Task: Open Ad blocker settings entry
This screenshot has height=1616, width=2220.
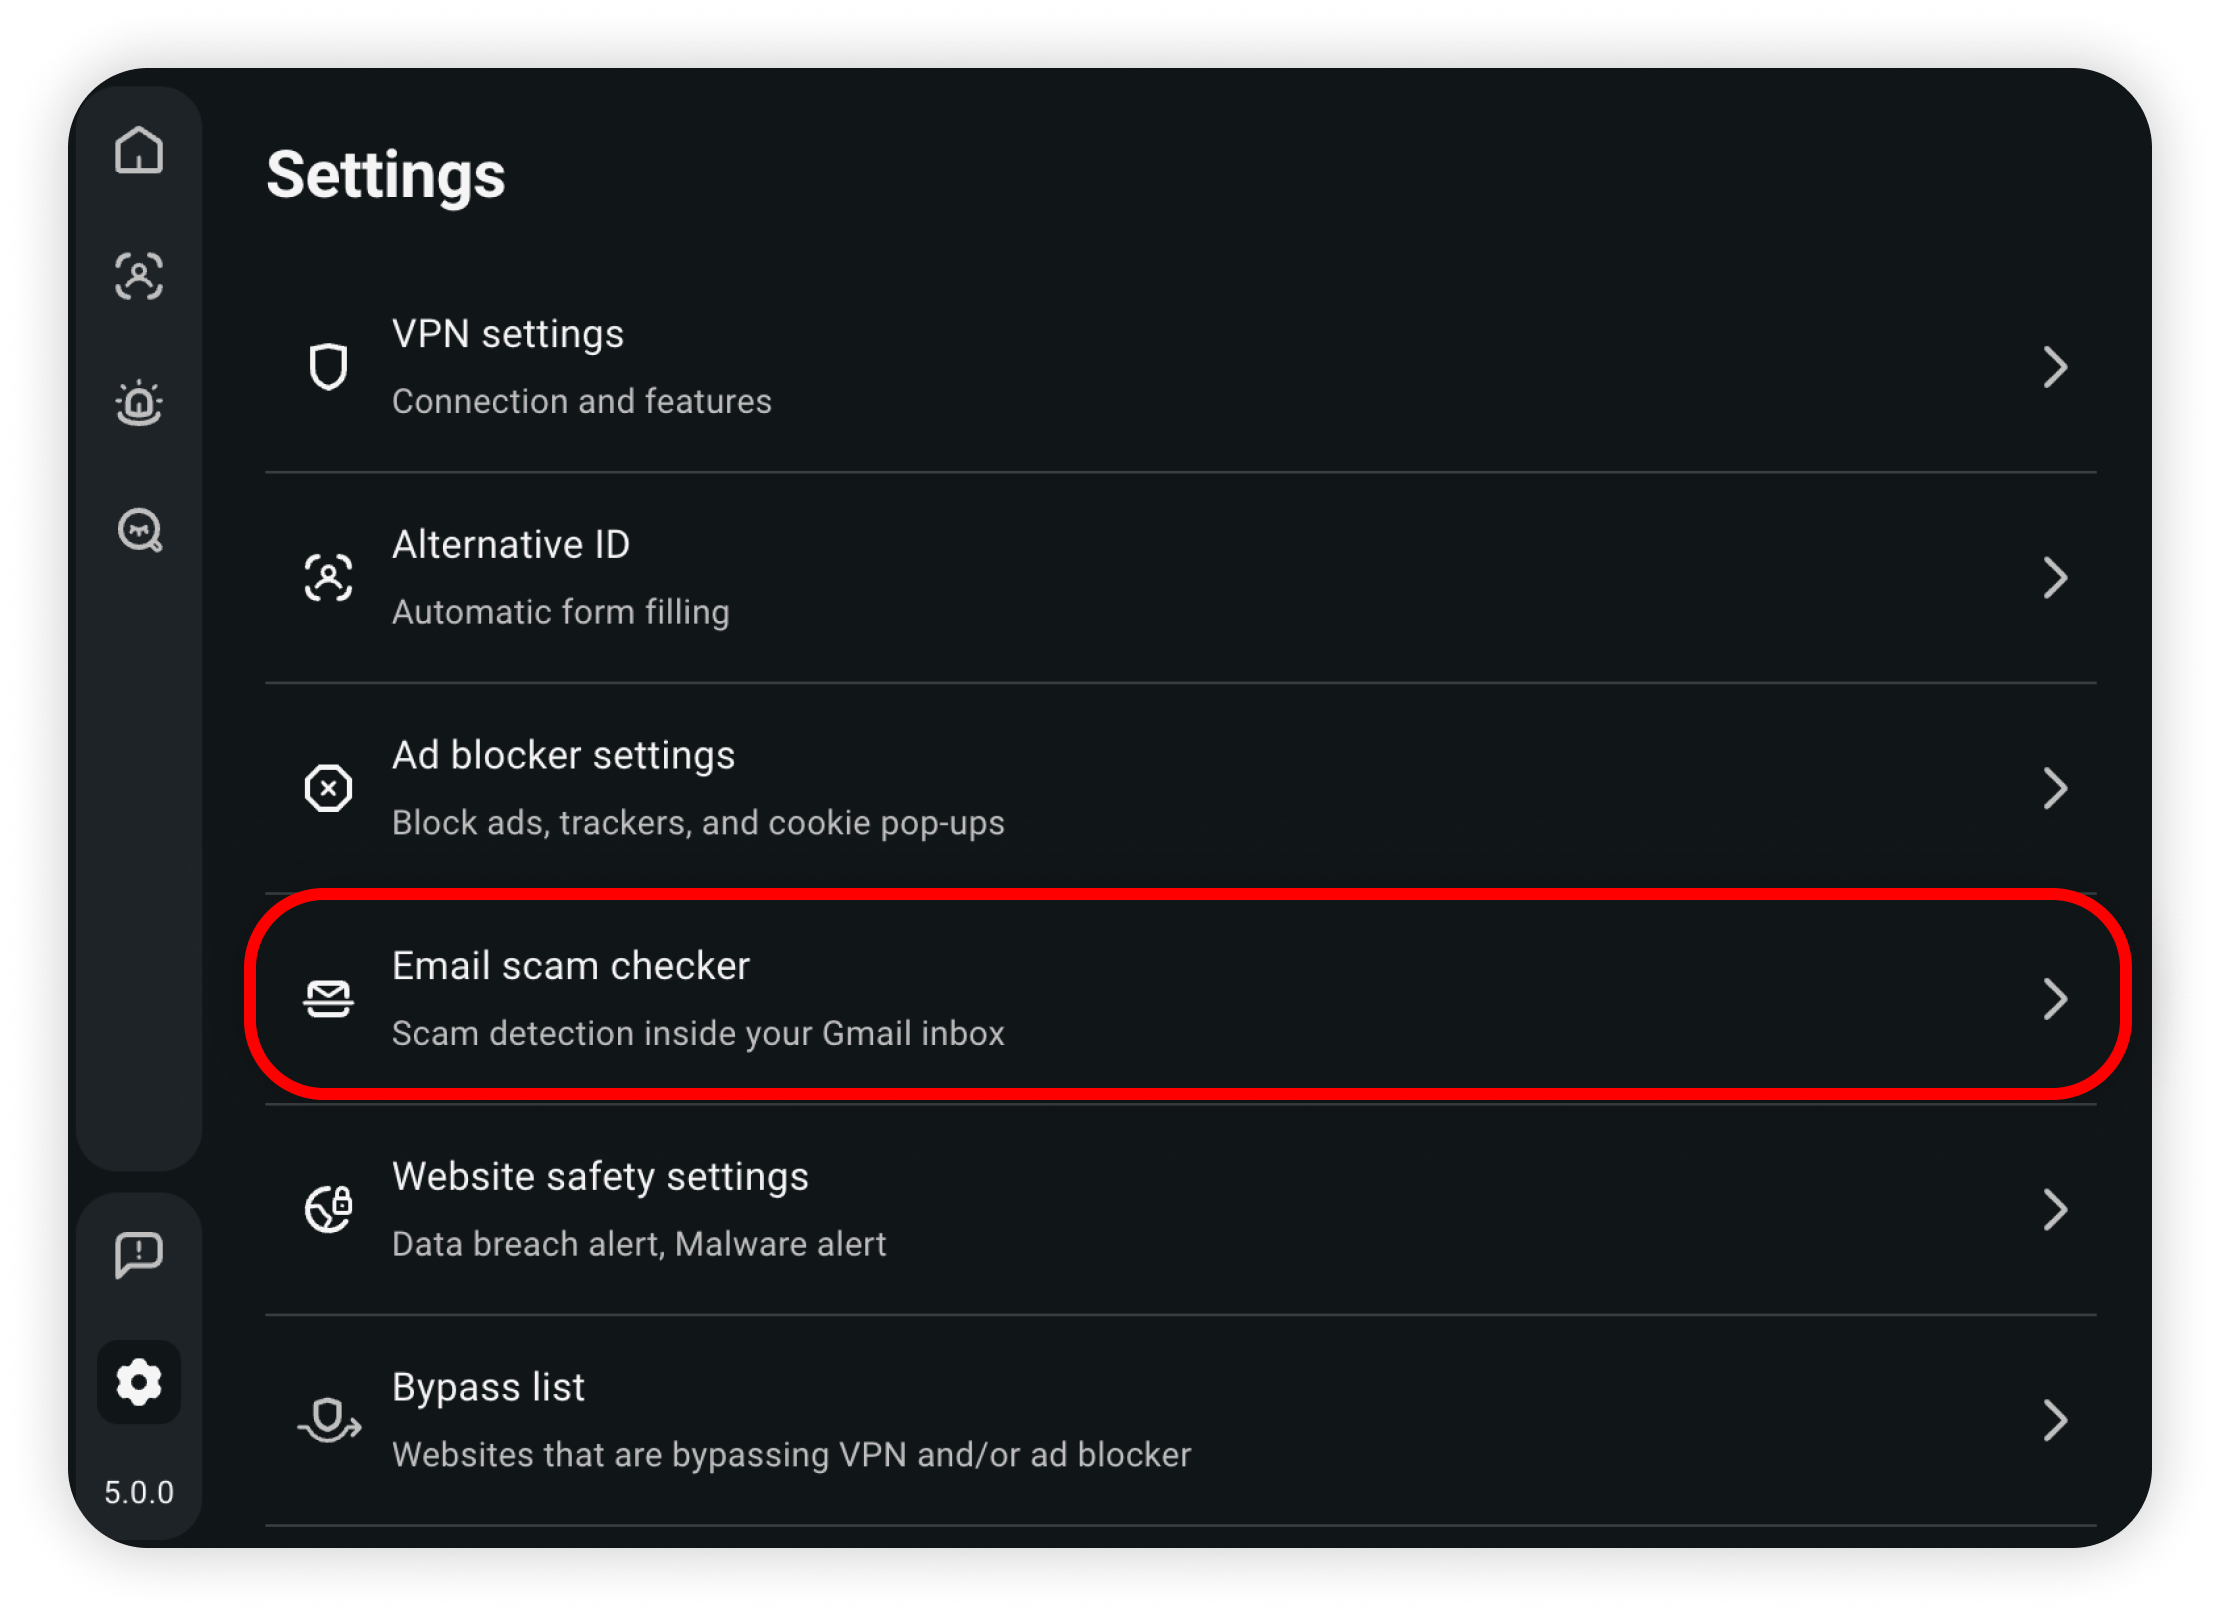Action: [x=1181, y=788]
